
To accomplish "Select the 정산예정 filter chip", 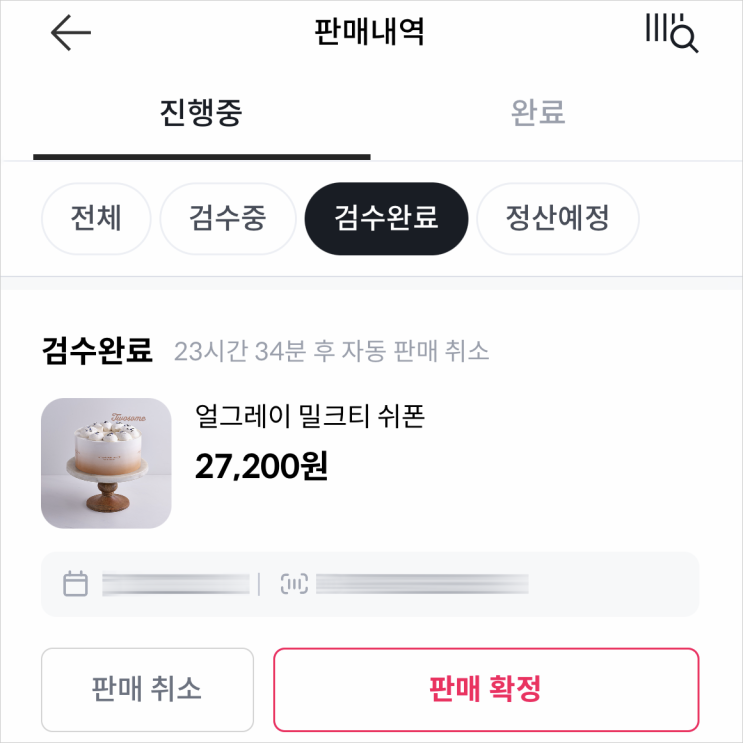I will tap(557, 218).
